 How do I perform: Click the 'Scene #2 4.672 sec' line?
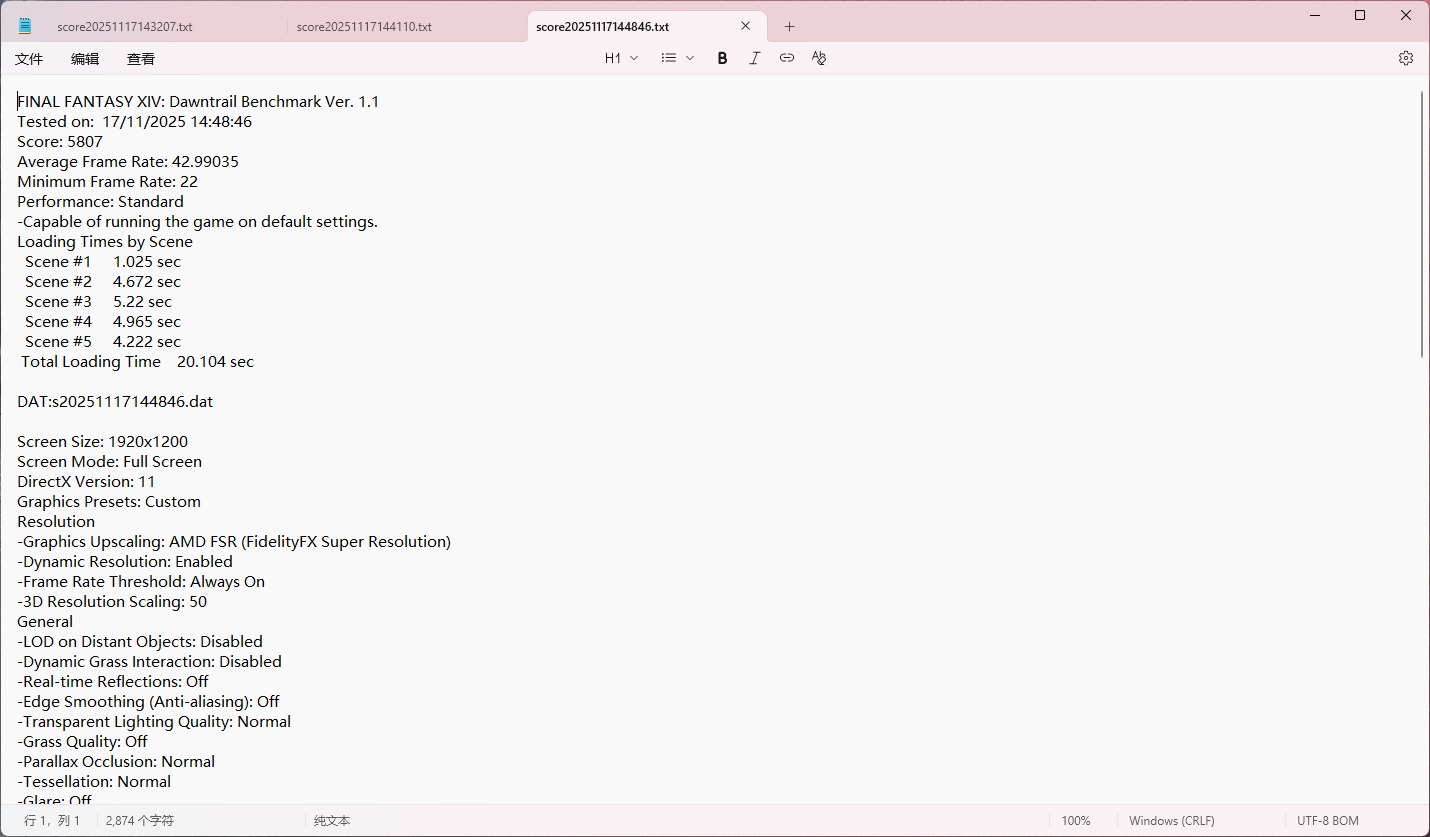103,281
